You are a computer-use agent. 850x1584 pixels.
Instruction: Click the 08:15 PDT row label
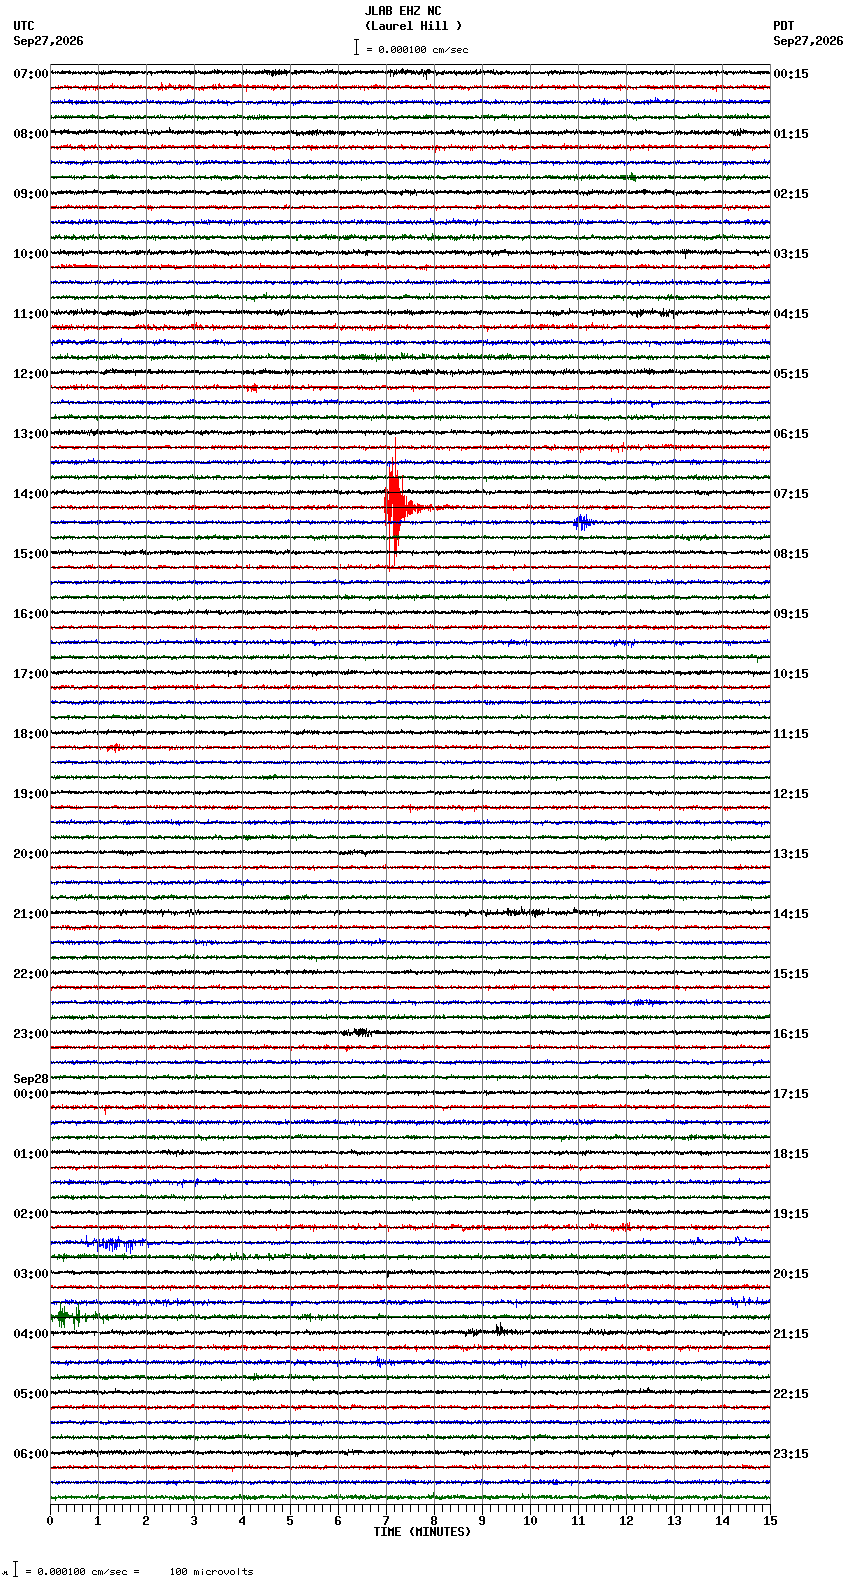(x=791, y=554)
